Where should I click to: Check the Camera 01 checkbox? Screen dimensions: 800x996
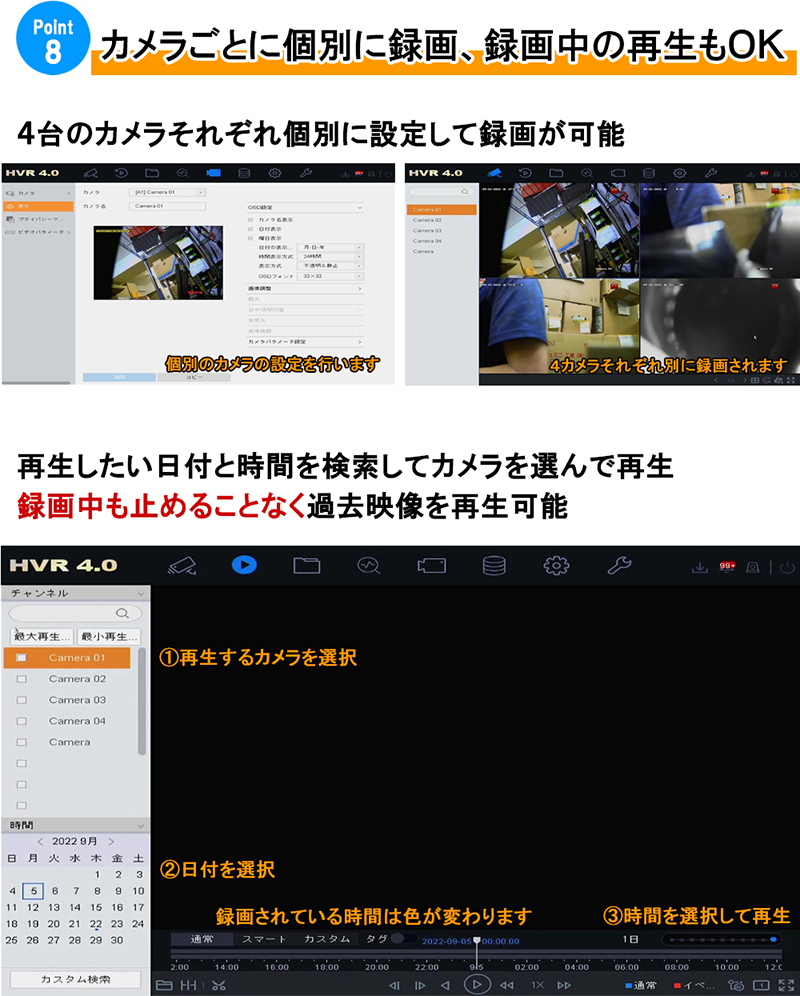(22, 658)
